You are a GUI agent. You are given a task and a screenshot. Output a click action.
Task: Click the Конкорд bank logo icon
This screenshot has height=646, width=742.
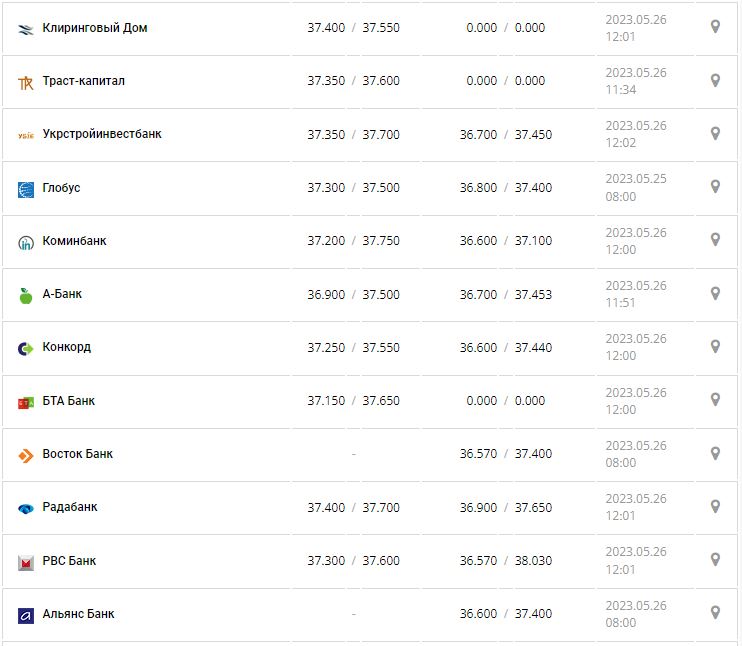[x=26, y=348]
